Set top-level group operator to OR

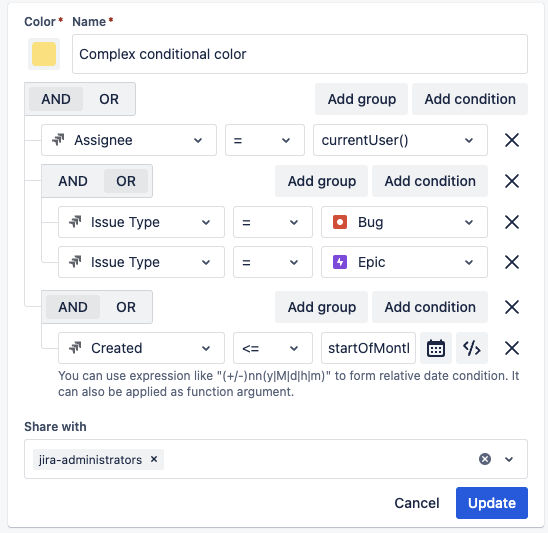(x=109, y=99)
